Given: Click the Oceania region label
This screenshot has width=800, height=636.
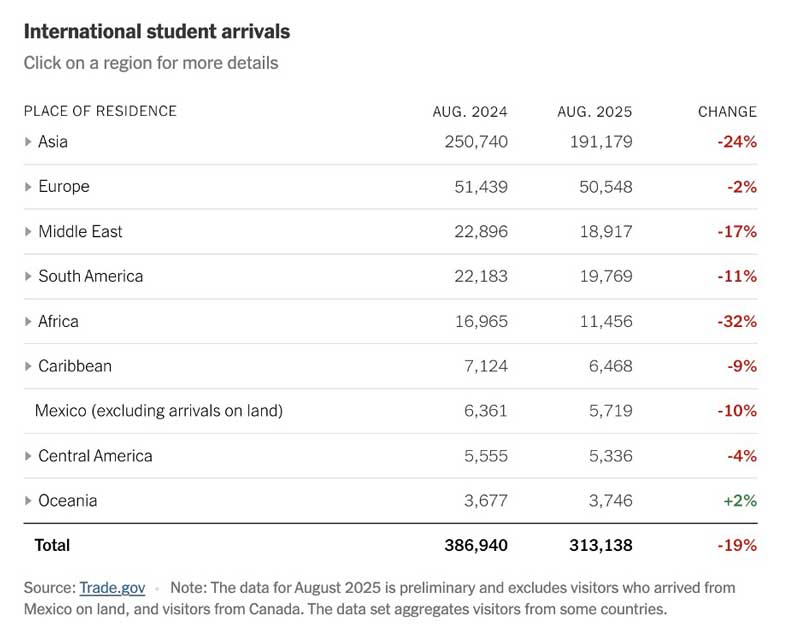Looking at the screenshot, I should pyautogui.click(x=67, y=501).
